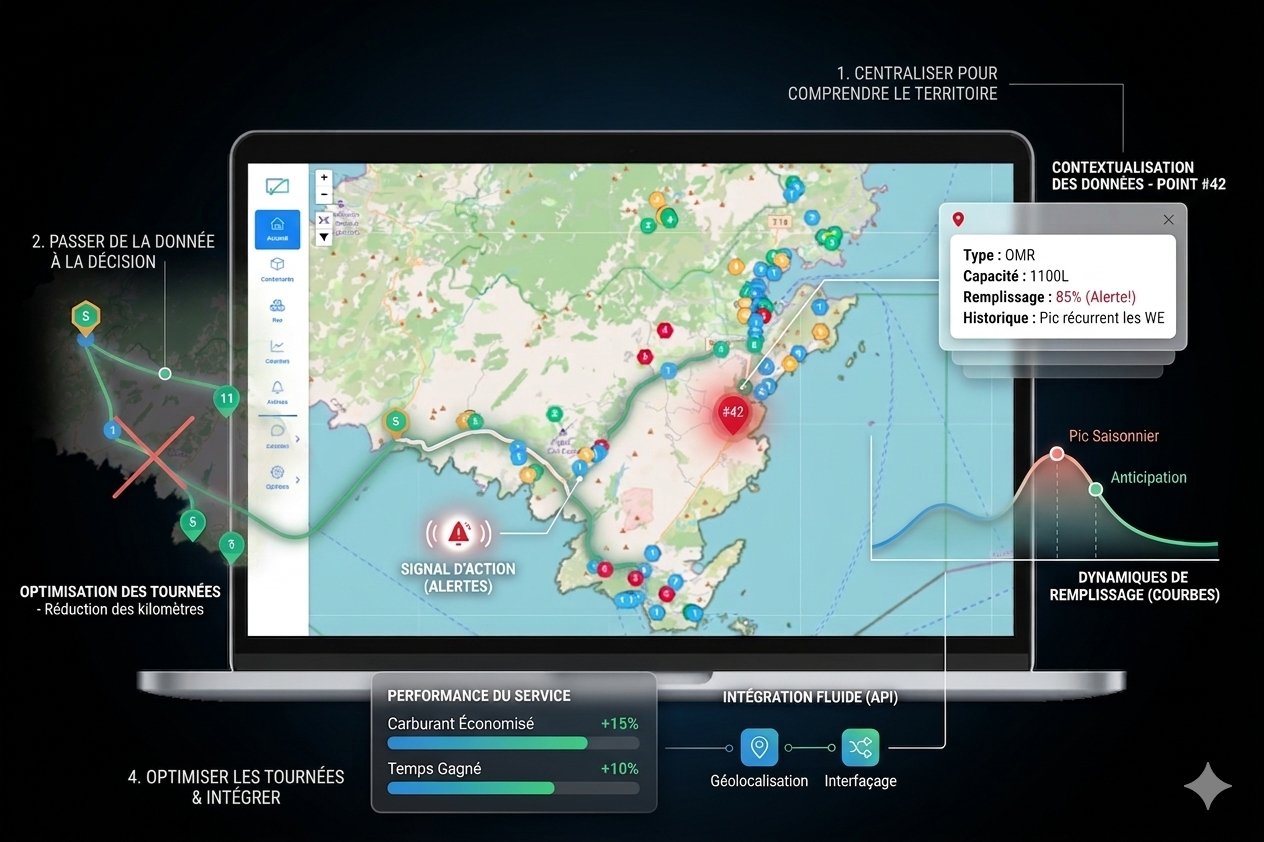Expand the gear Options sidebar chevron
1264x842 pixels.
click(x=297, y=479)
